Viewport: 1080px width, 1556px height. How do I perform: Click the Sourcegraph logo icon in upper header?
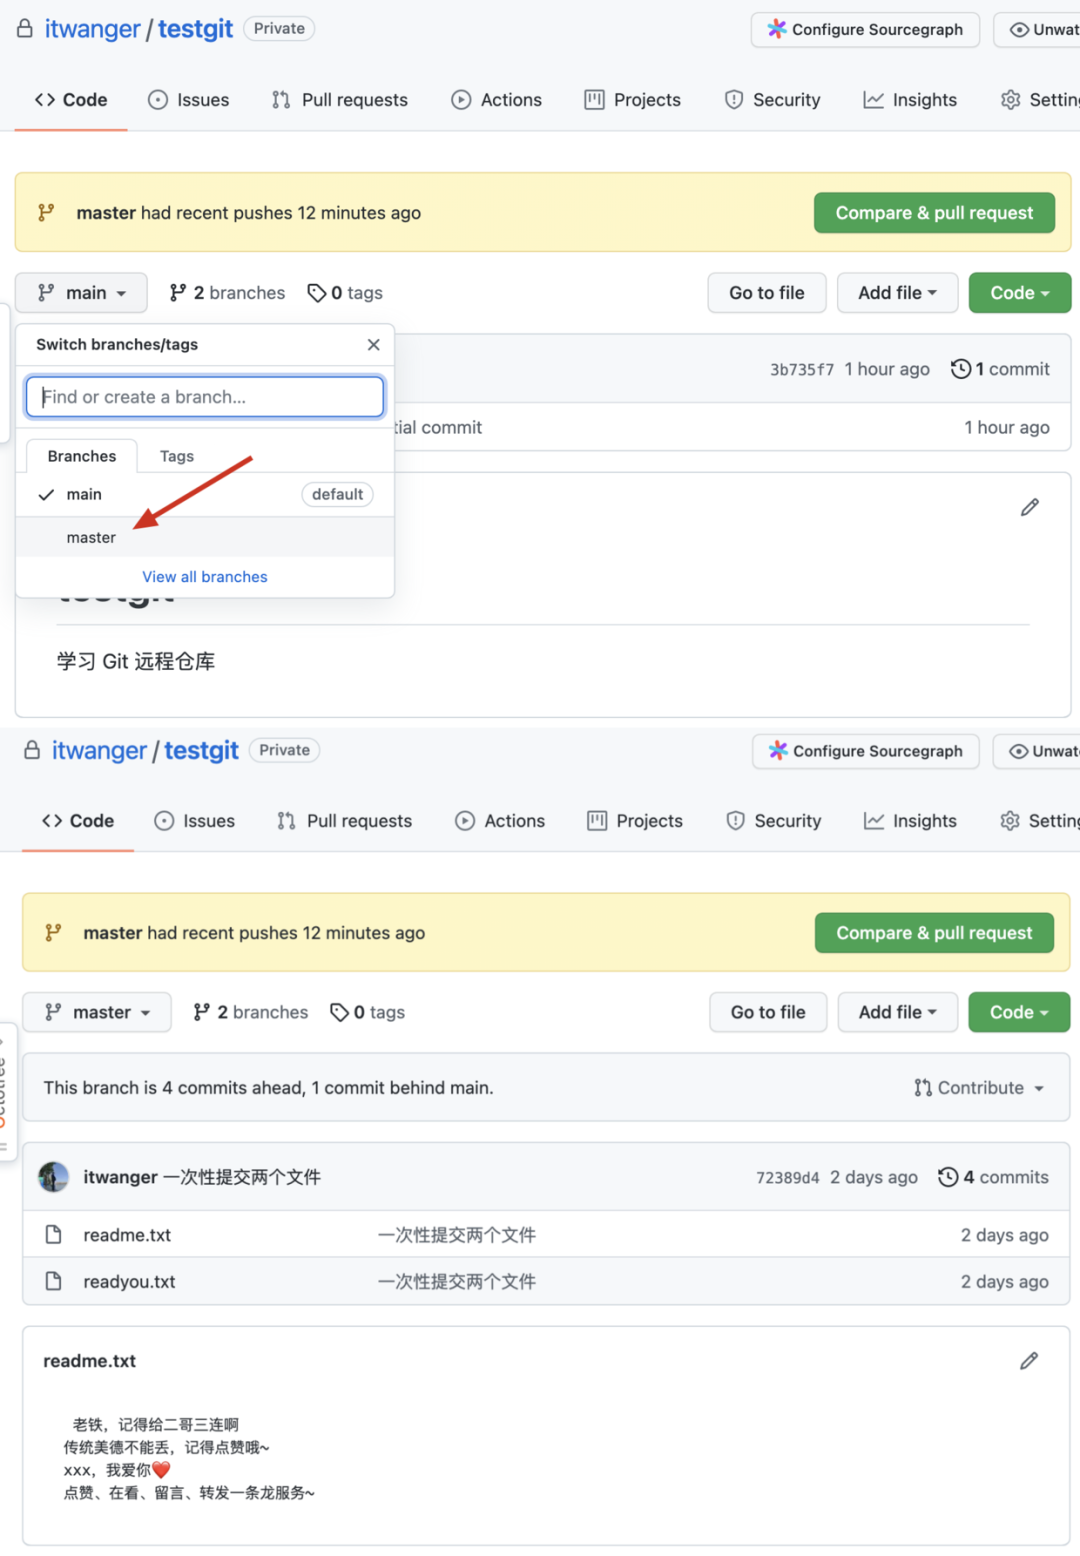[x=776, y=29]
